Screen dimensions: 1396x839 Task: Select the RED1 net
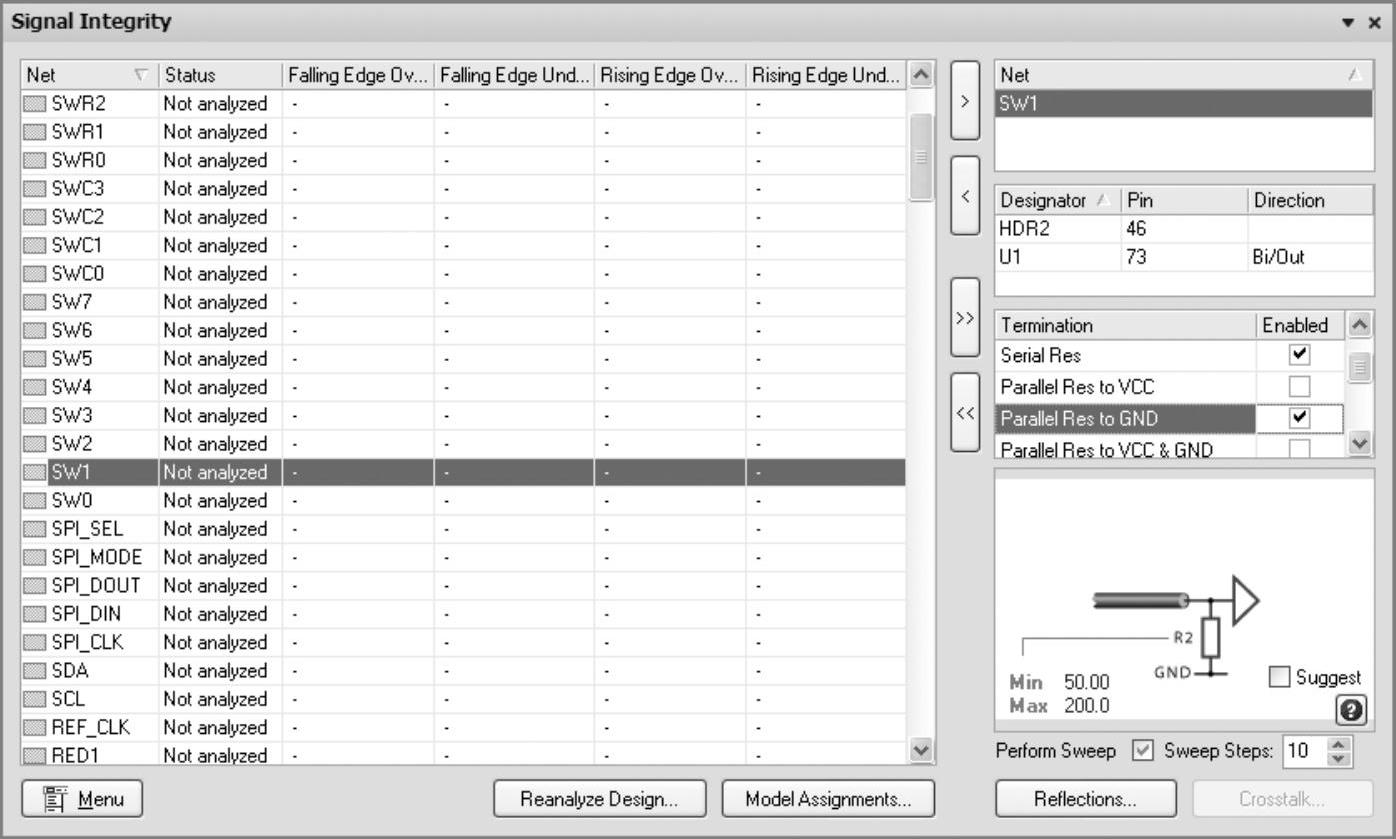pyautogui.click(x=464, y=755)
